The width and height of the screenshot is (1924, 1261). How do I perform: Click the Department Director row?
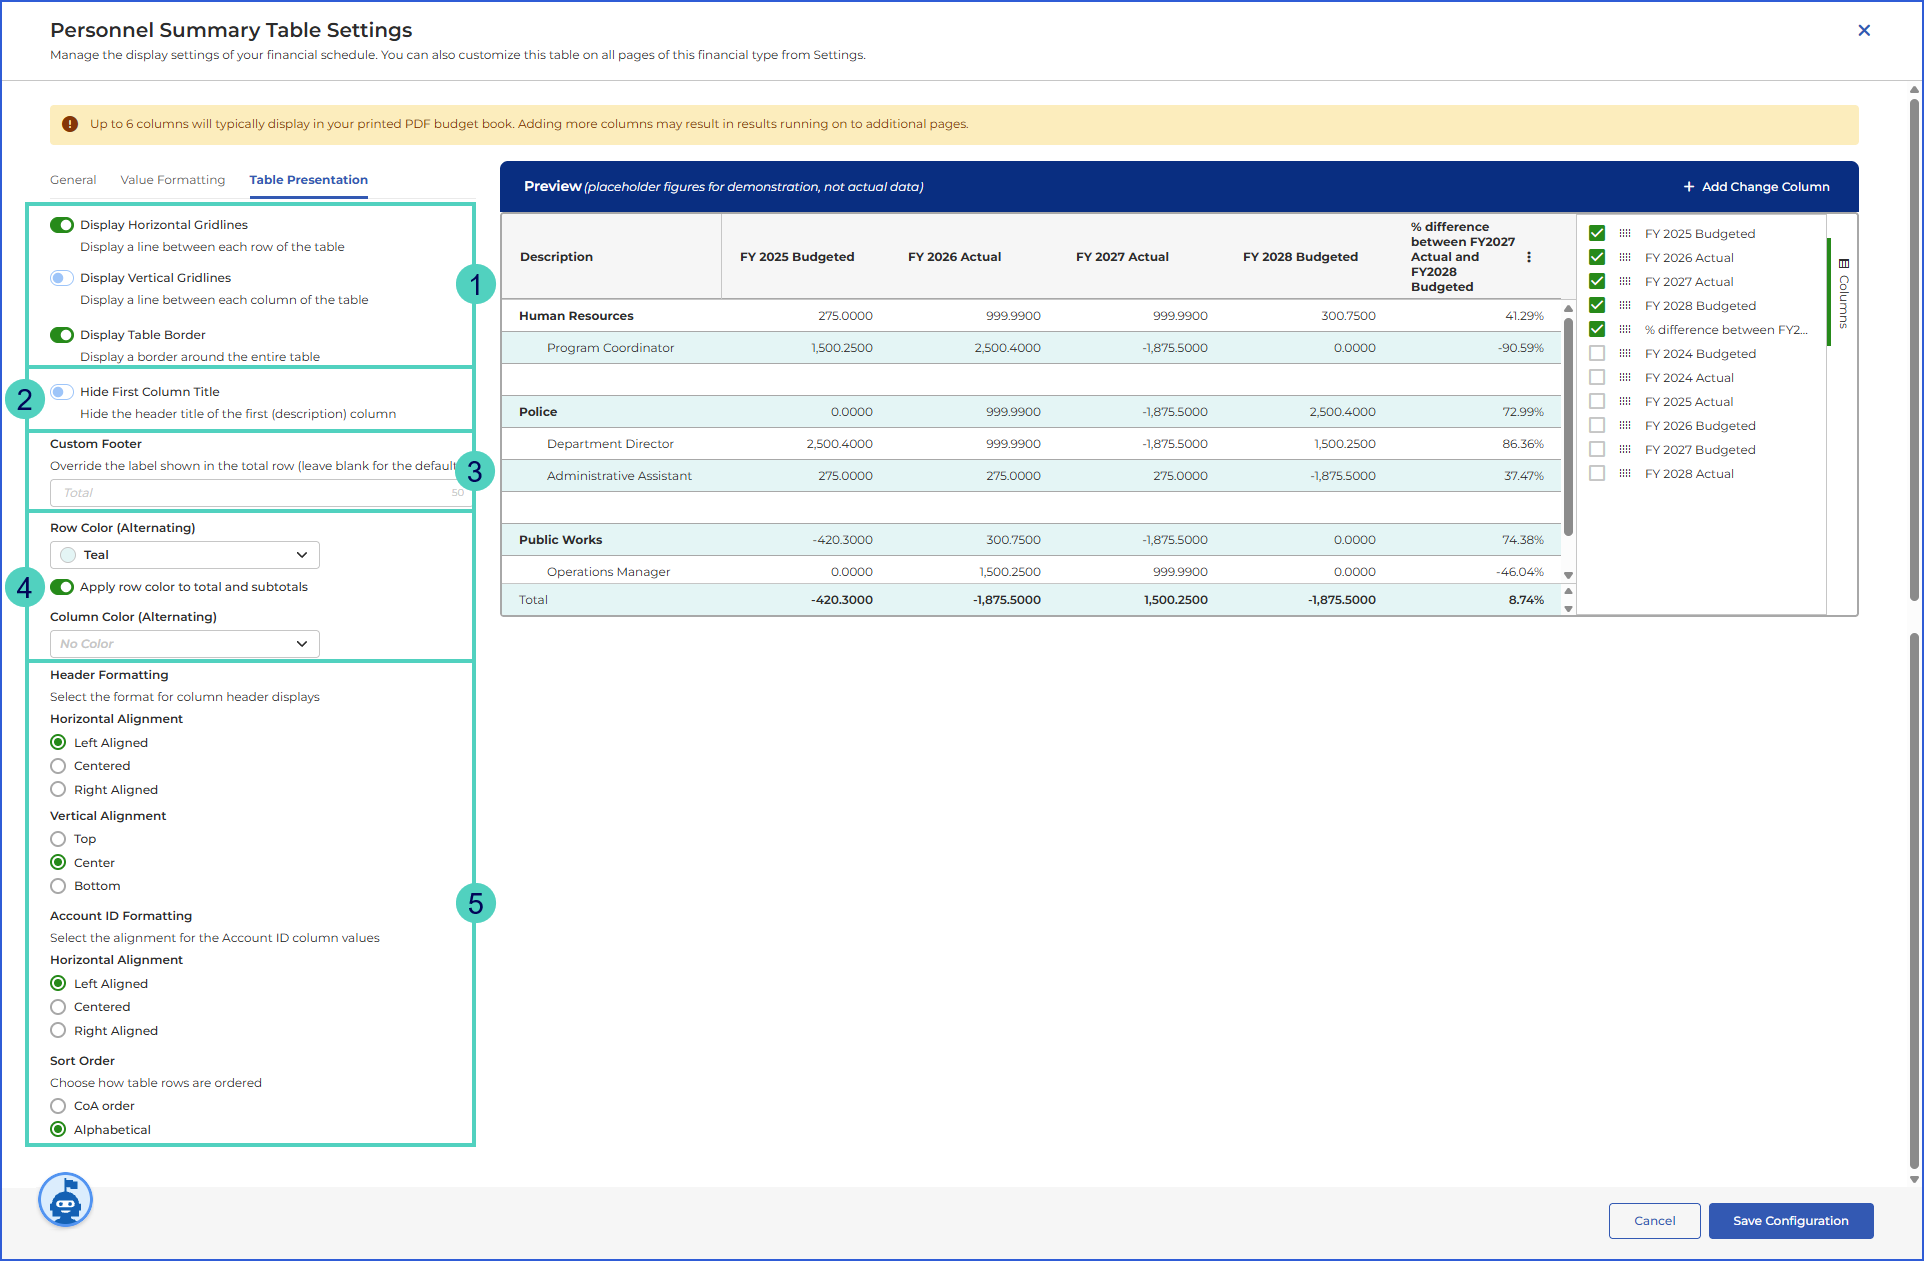click(1031, 444)
